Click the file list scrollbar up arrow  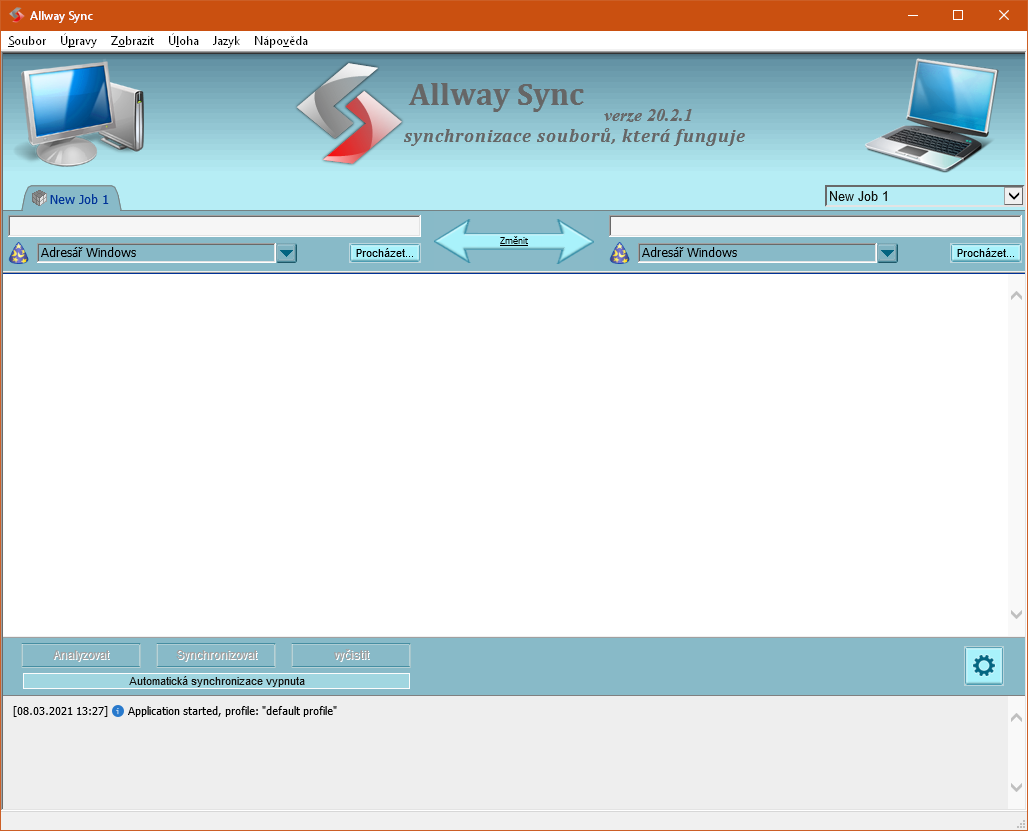[x=1016, y=296]
